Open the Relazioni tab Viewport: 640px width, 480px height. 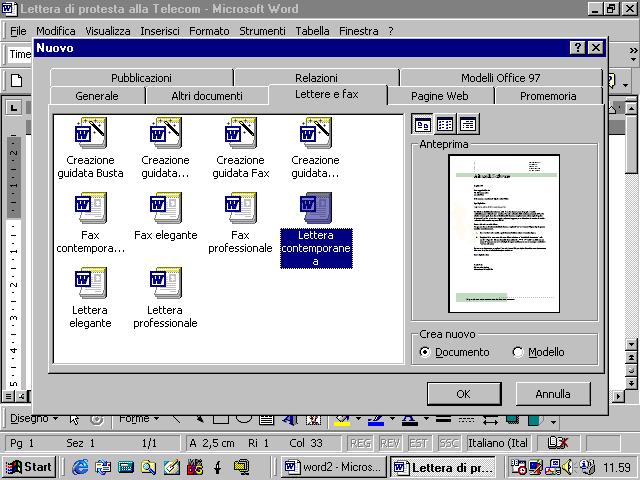tap(316, 78)
